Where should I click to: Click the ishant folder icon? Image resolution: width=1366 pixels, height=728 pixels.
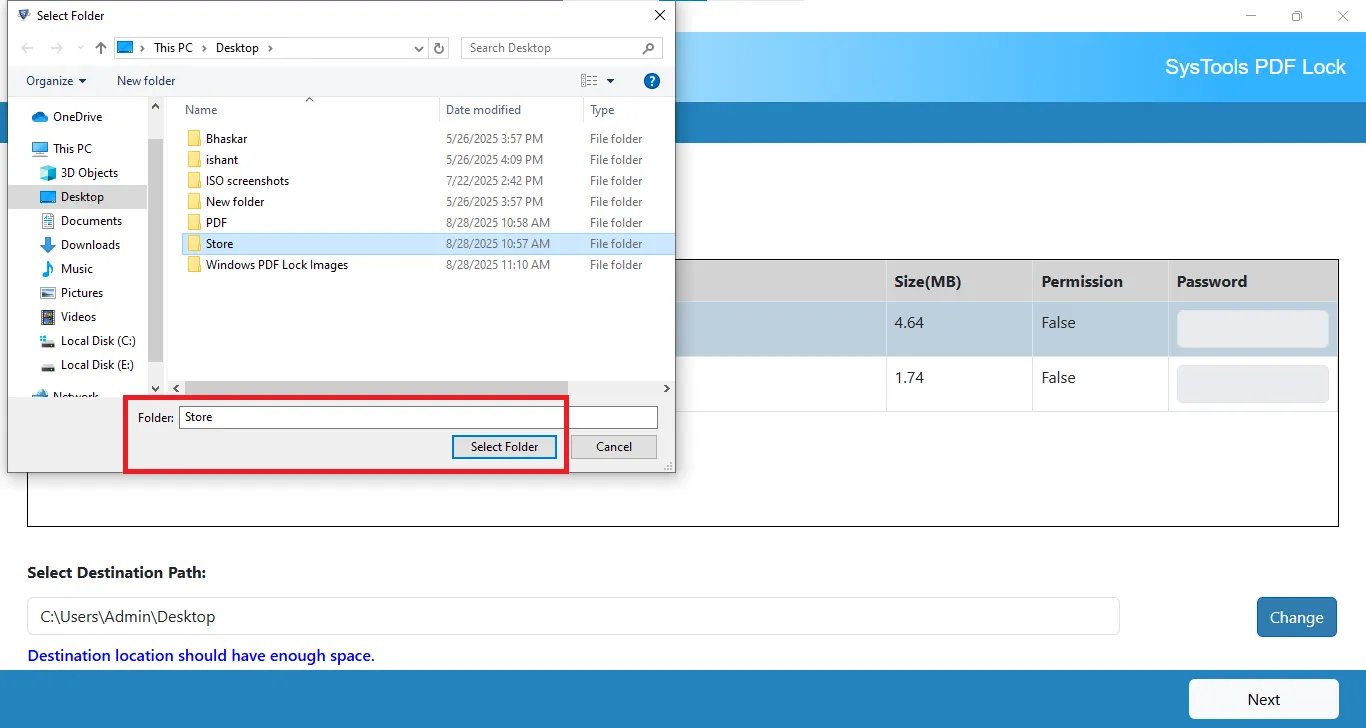(x=194, y=160)
